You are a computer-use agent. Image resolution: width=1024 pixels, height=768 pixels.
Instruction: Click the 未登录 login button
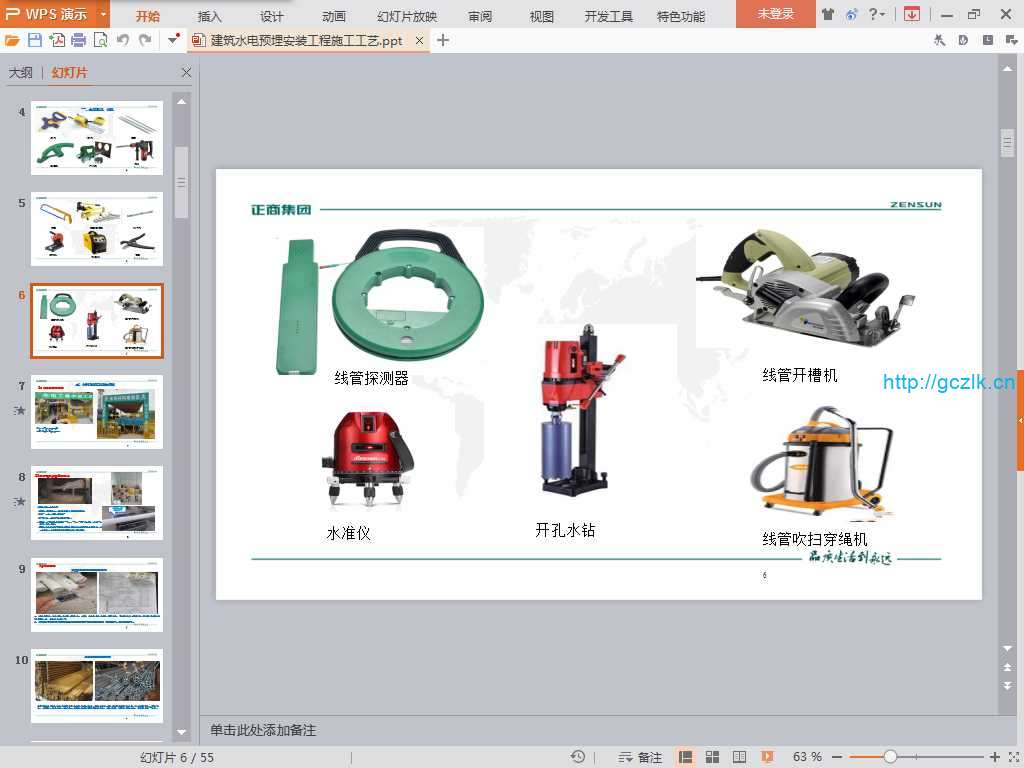[x=775, y=14]
